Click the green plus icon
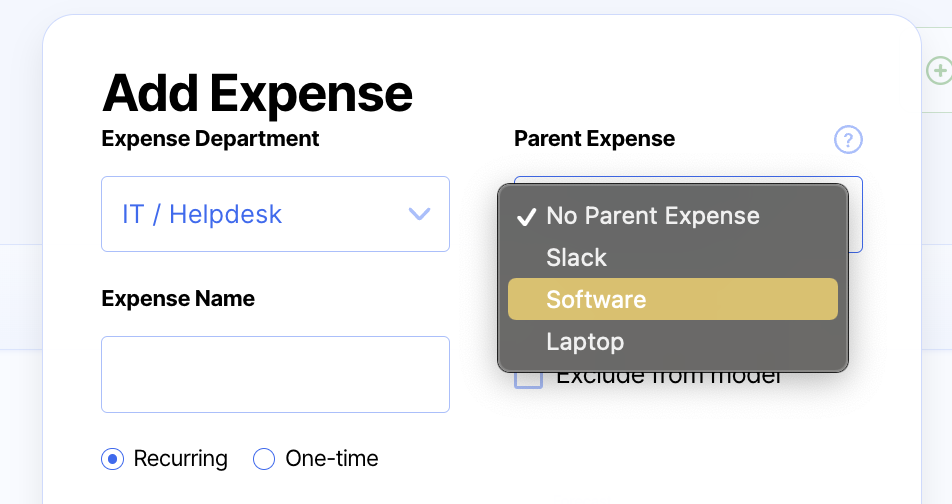Image resolution: width=952 pixels, height=504 pixels. [x=939, y=70]
